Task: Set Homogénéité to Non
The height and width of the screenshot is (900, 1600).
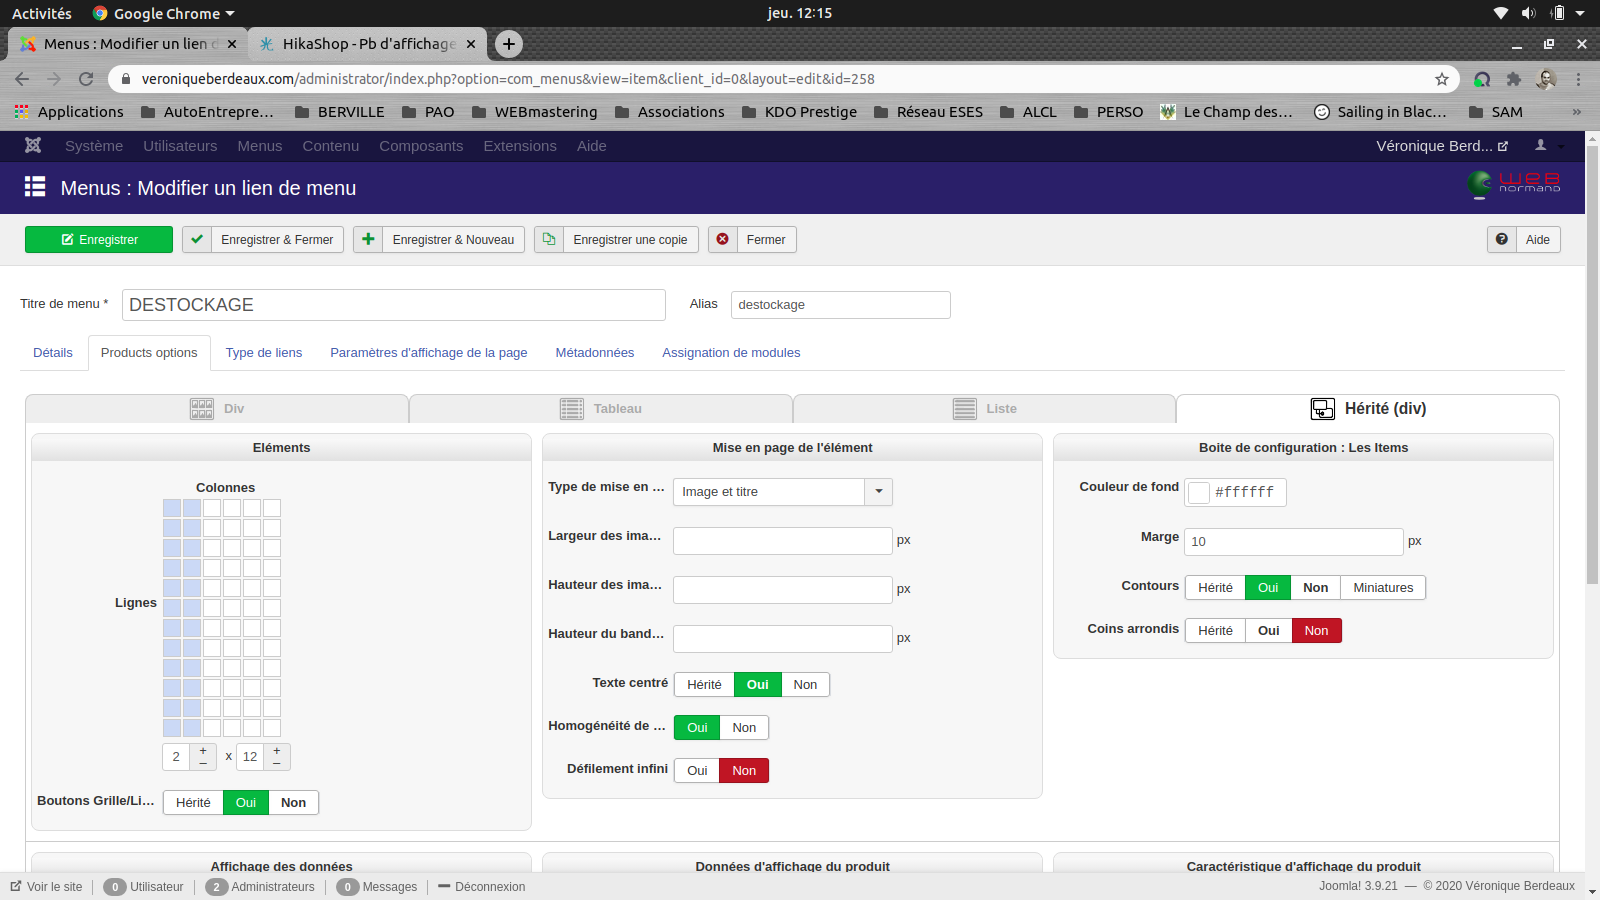Action: coord(744,728)
